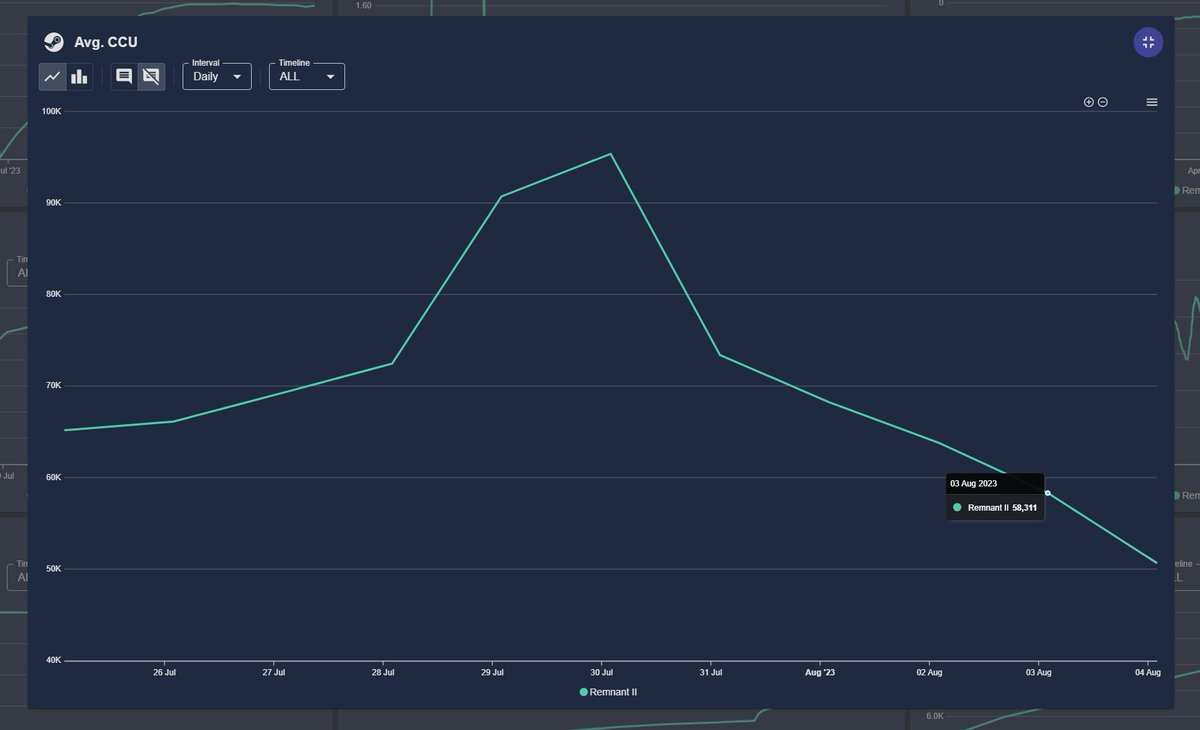Click the 28 Jul x-axis label

tap(383, 673)
